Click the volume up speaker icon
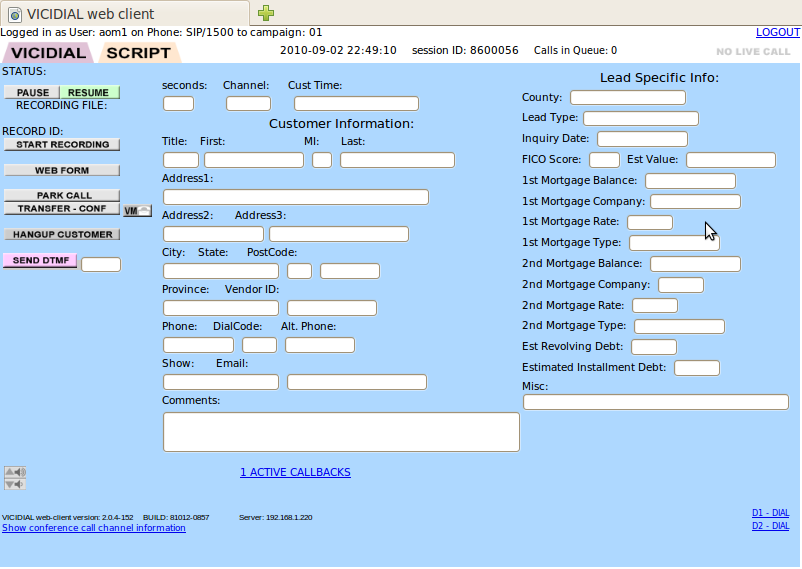This screenshot has width=802, height=569. [x=14, y=472]
